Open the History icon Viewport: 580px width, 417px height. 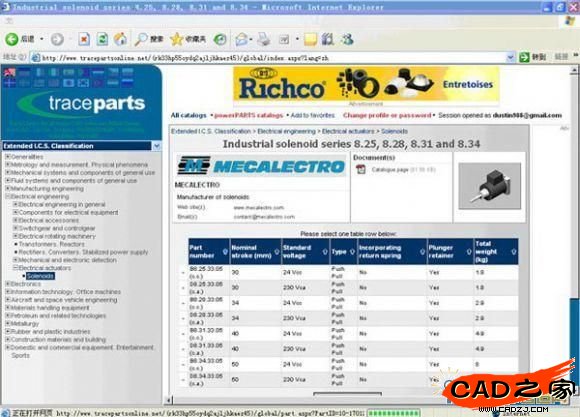[x=220, y=39]
